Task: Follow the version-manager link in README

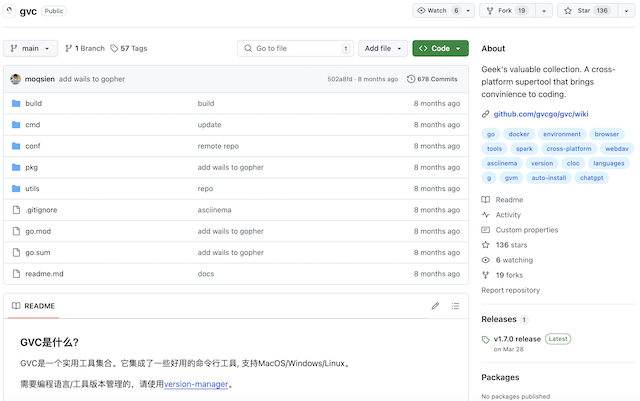Action: 196,384
